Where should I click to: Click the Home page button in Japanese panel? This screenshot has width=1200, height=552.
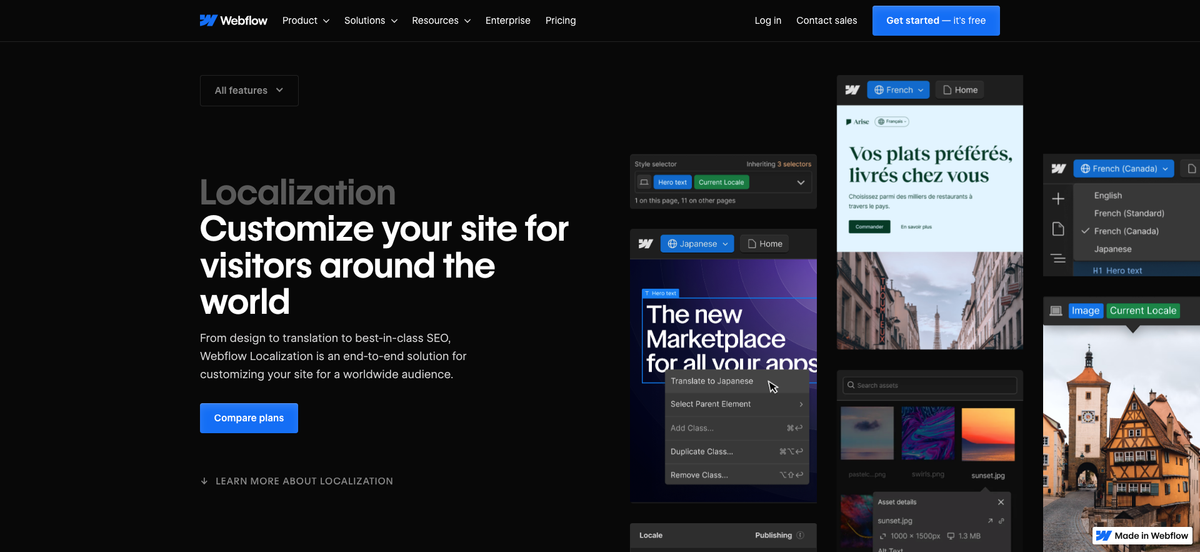coord(764,244)
